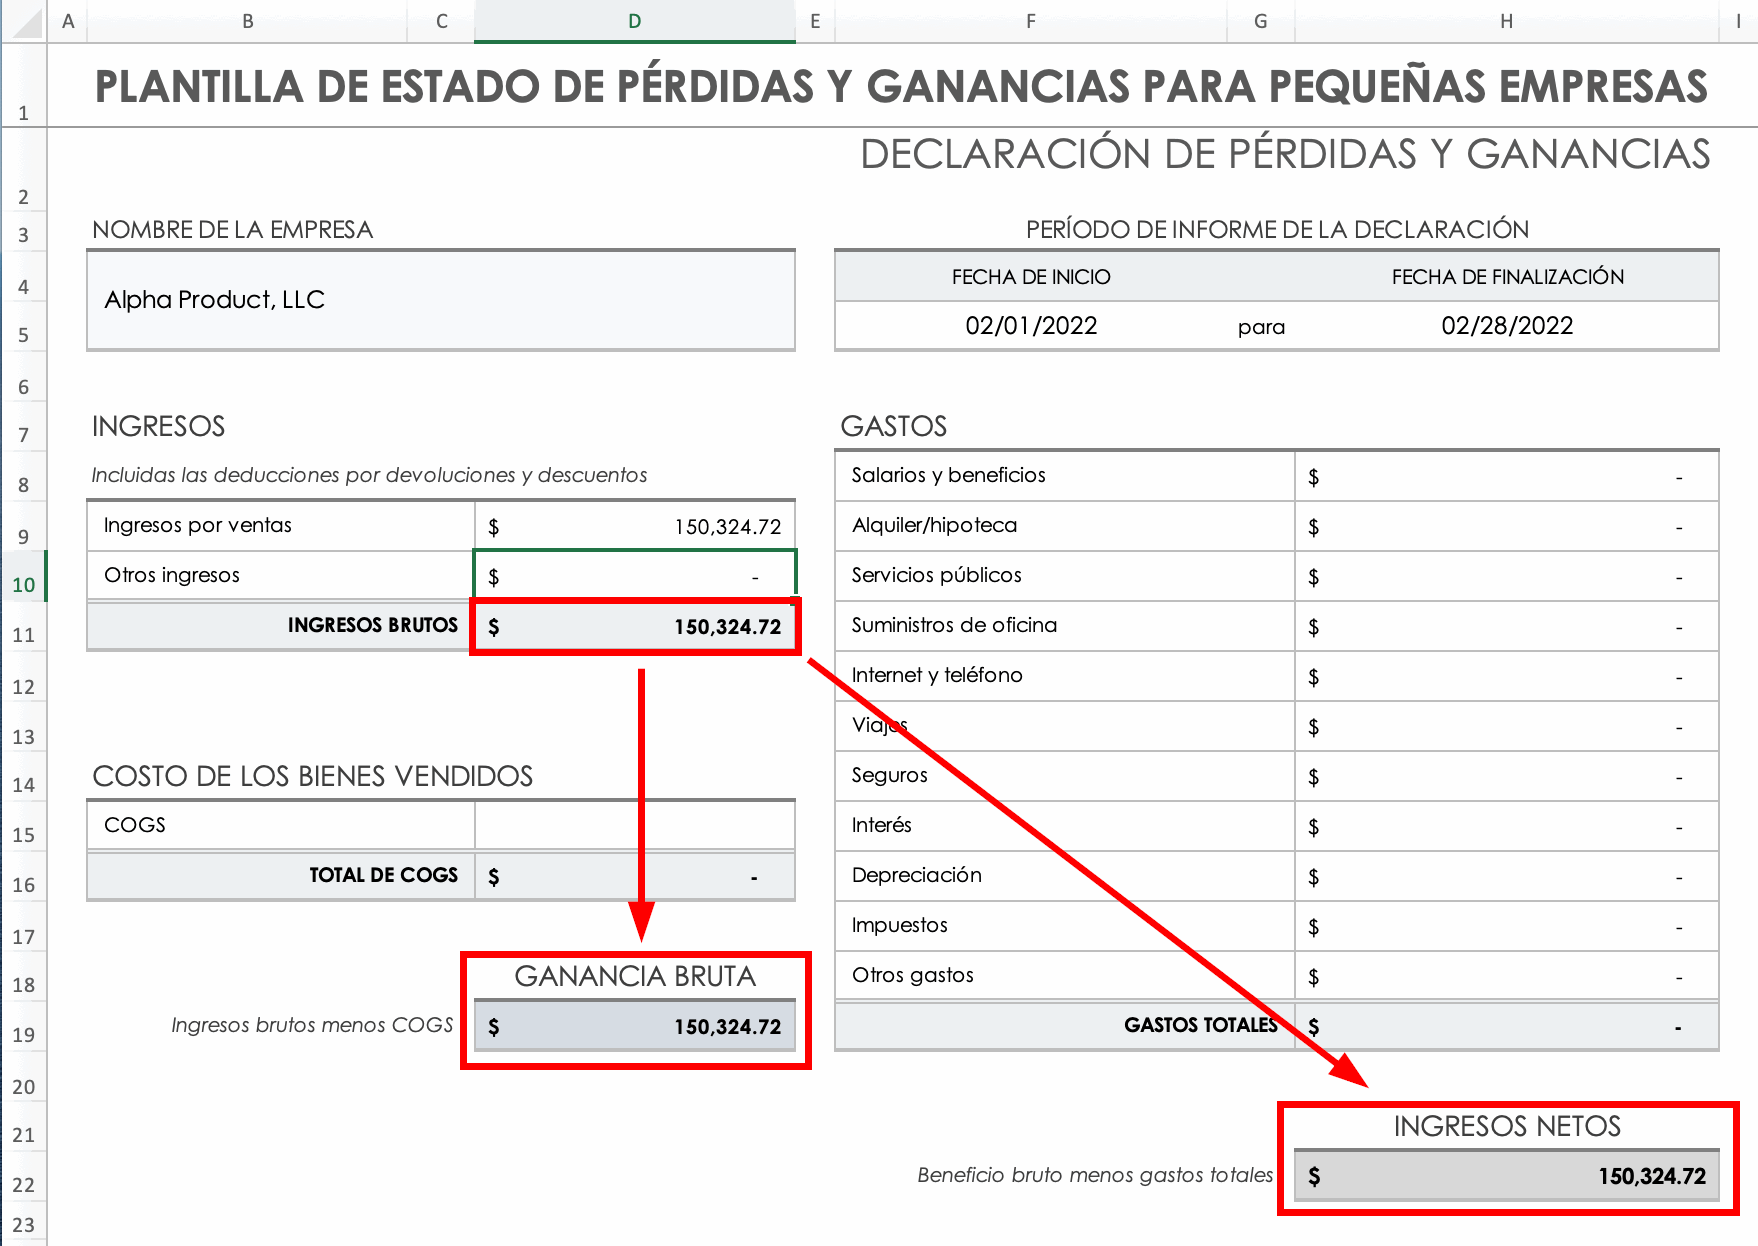Image resolution: width=1758 pixels, height=1246 pixels.
Task: Click the Otros ingresos amount cell
Action: (x=635, y=576)
